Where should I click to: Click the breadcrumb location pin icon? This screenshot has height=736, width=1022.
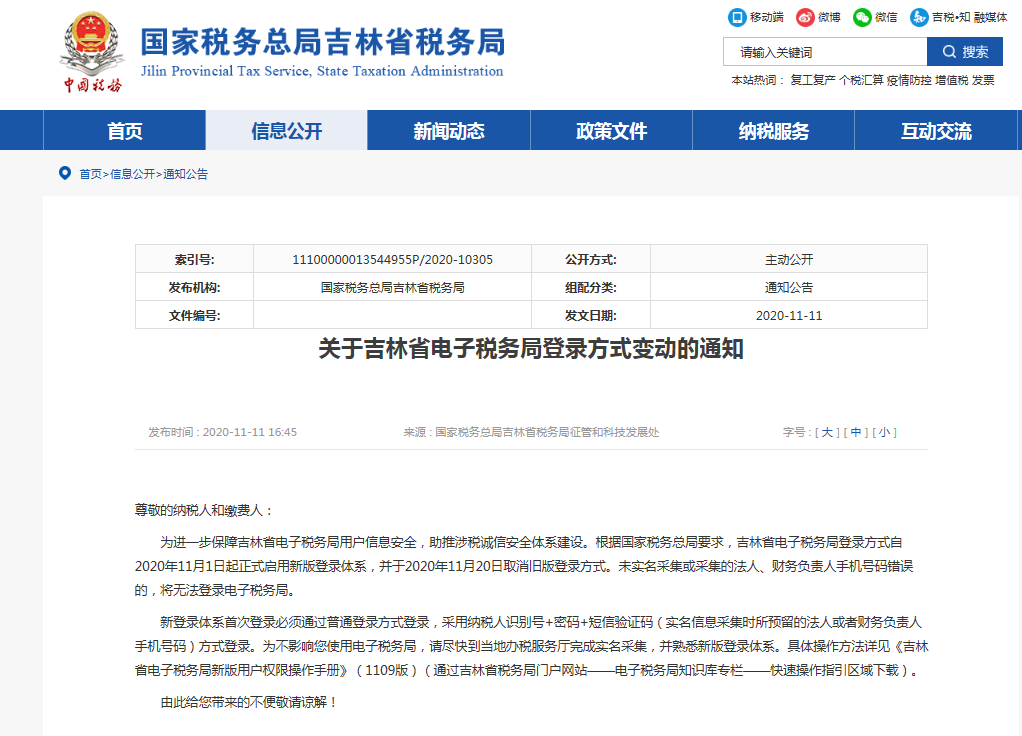[65, 173]
